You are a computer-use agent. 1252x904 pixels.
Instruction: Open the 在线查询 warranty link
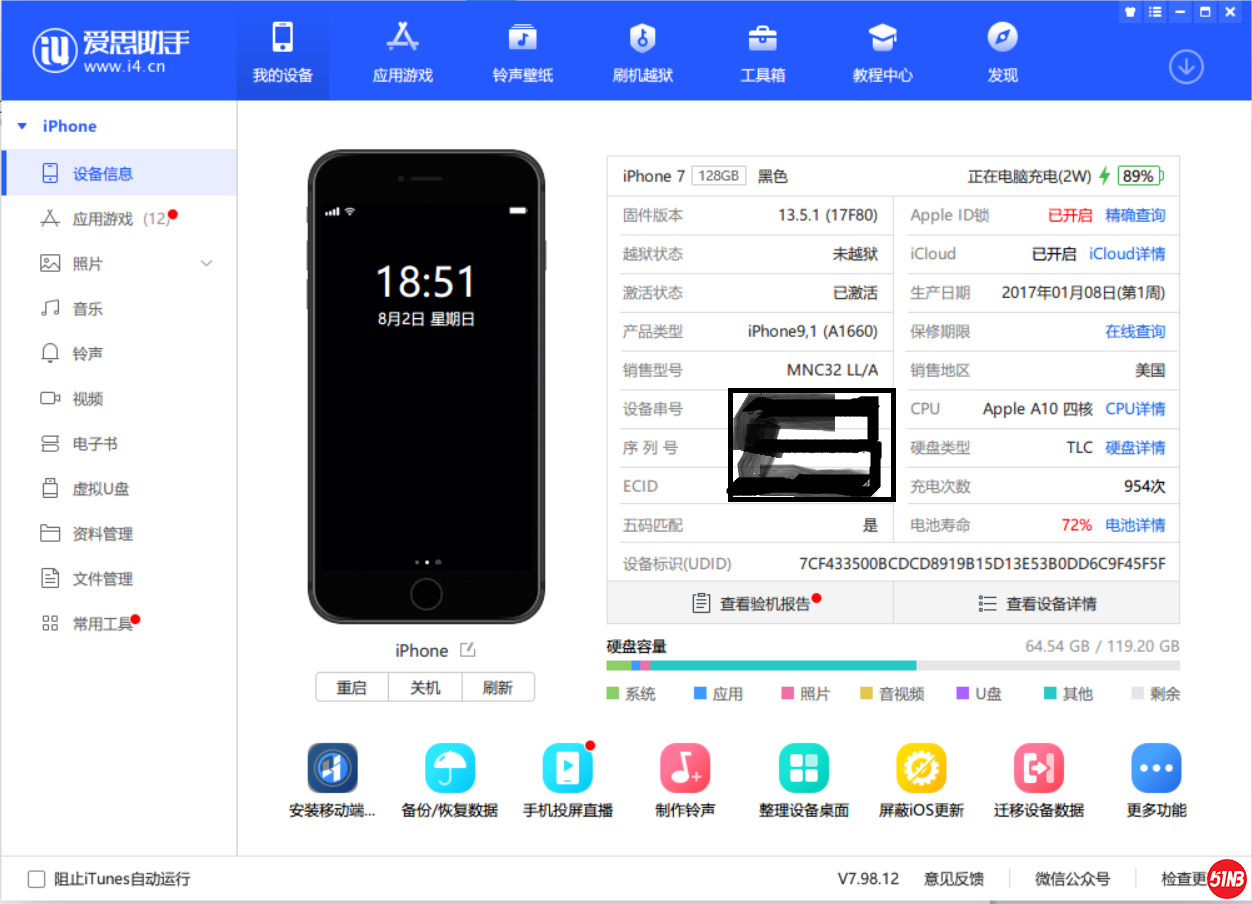(1135, 331)
